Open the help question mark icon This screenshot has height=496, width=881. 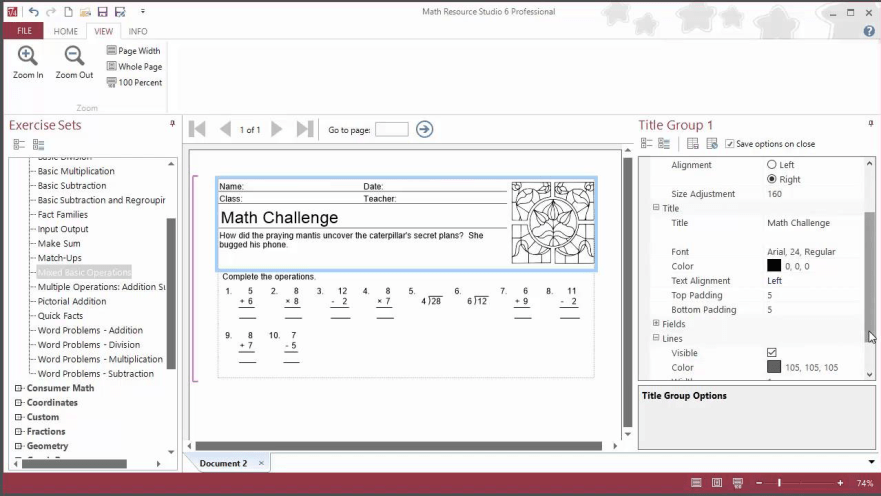(869, 31)
